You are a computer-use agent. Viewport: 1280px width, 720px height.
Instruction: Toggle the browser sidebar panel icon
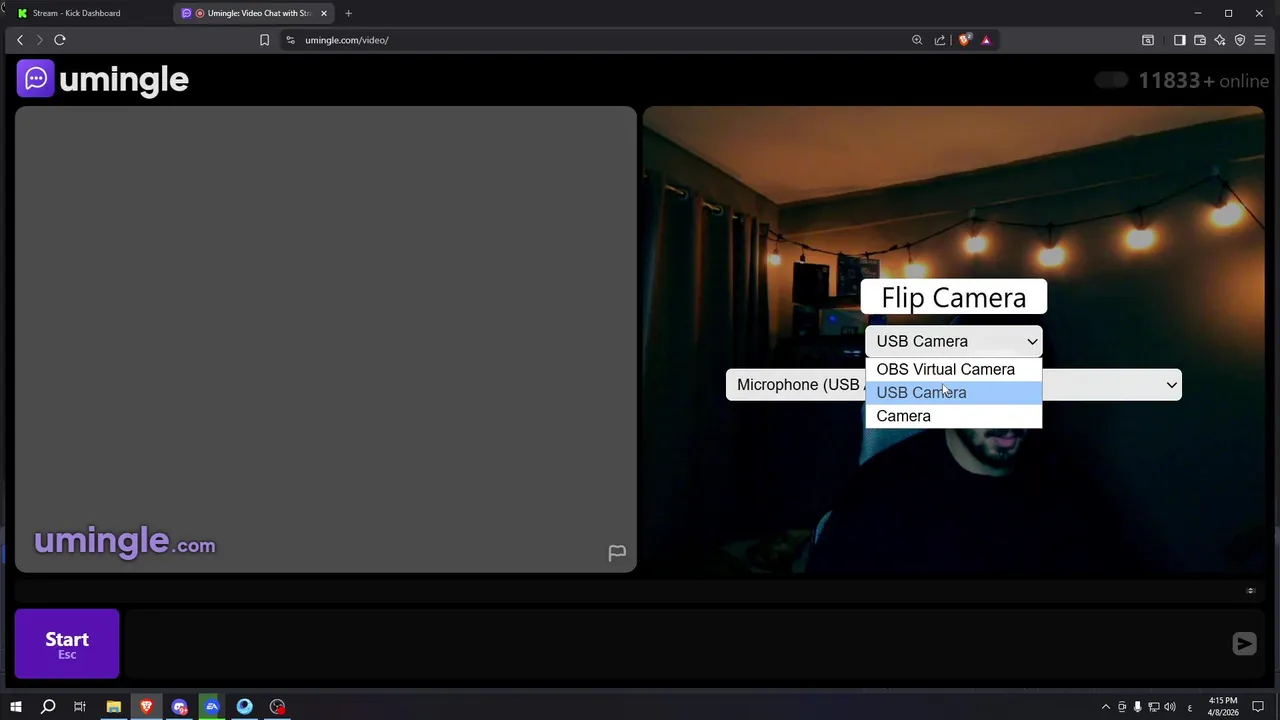point(1179,40)
